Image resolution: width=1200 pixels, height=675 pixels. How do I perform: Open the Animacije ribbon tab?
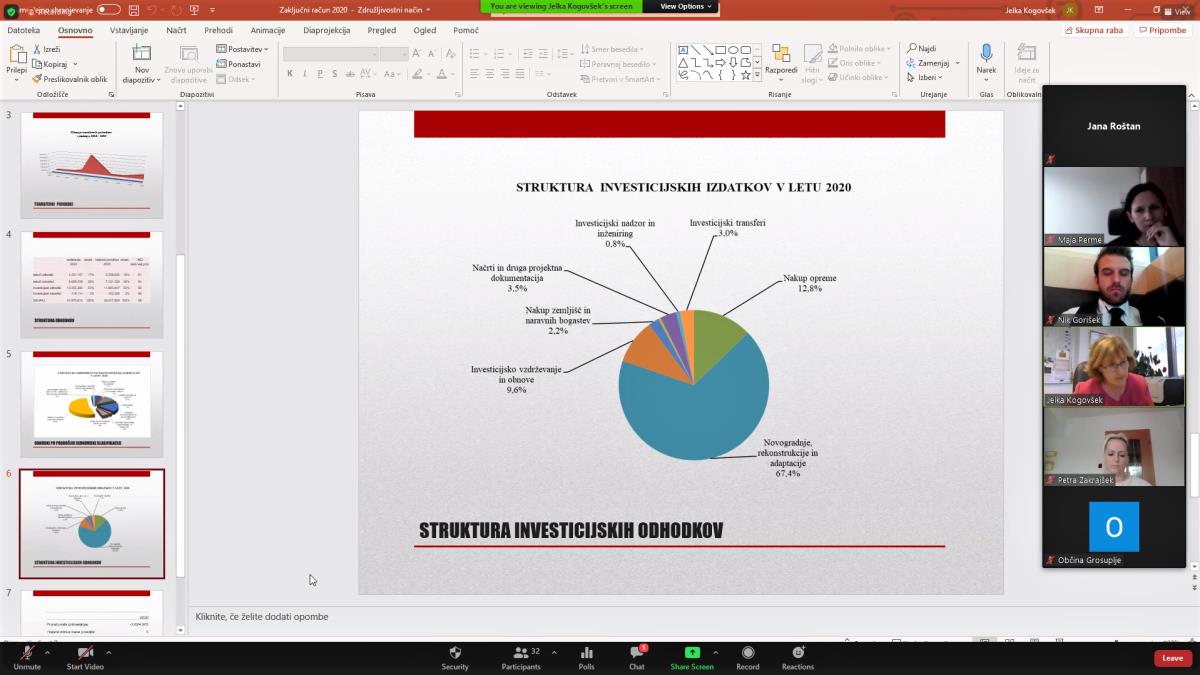pos(267,30)
